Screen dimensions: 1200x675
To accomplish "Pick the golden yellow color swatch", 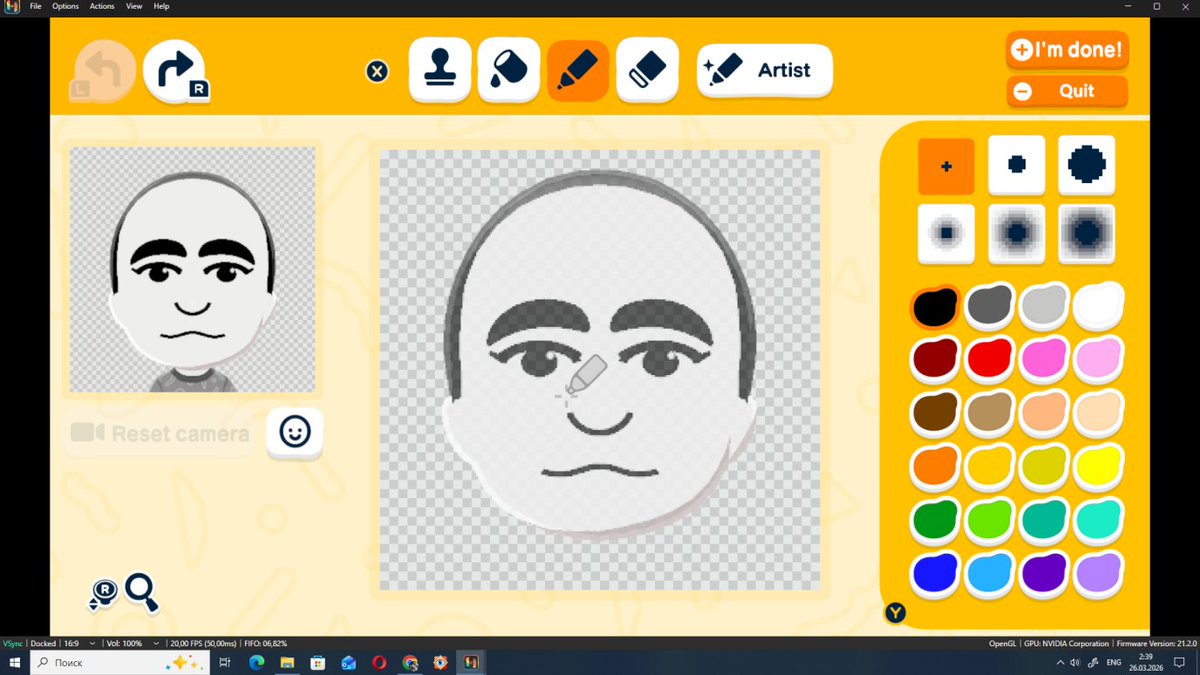I will pos(990,466).
